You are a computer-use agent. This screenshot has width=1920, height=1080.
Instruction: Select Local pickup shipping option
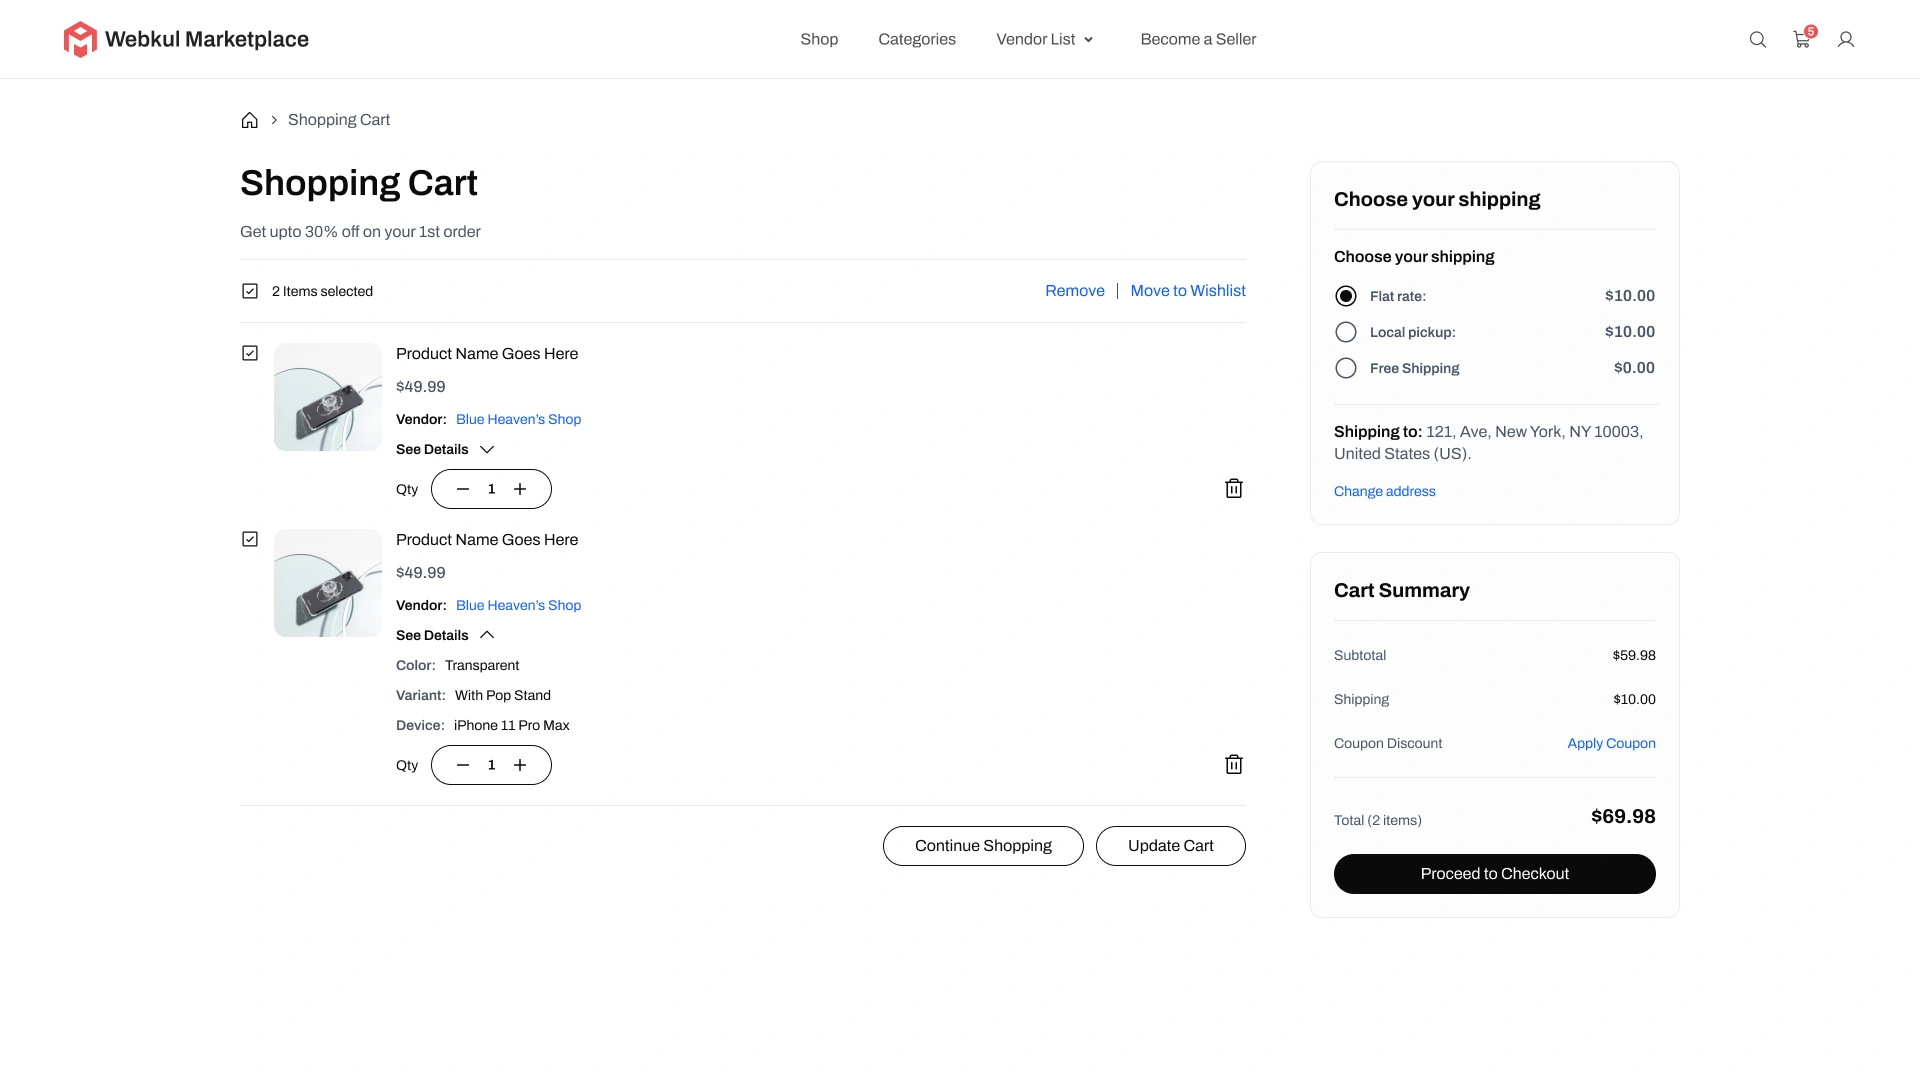pyautogui.click(x=1346, y=332)
